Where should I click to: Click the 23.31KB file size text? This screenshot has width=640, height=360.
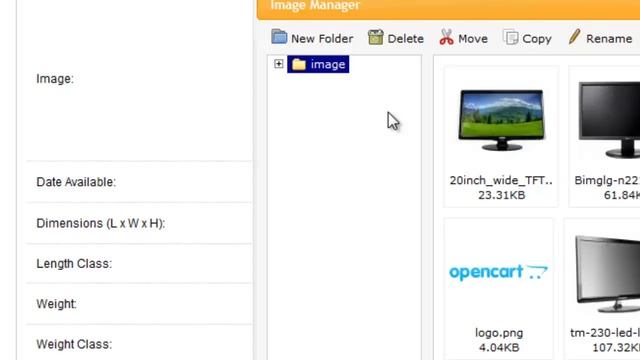(x=501, y=195)
